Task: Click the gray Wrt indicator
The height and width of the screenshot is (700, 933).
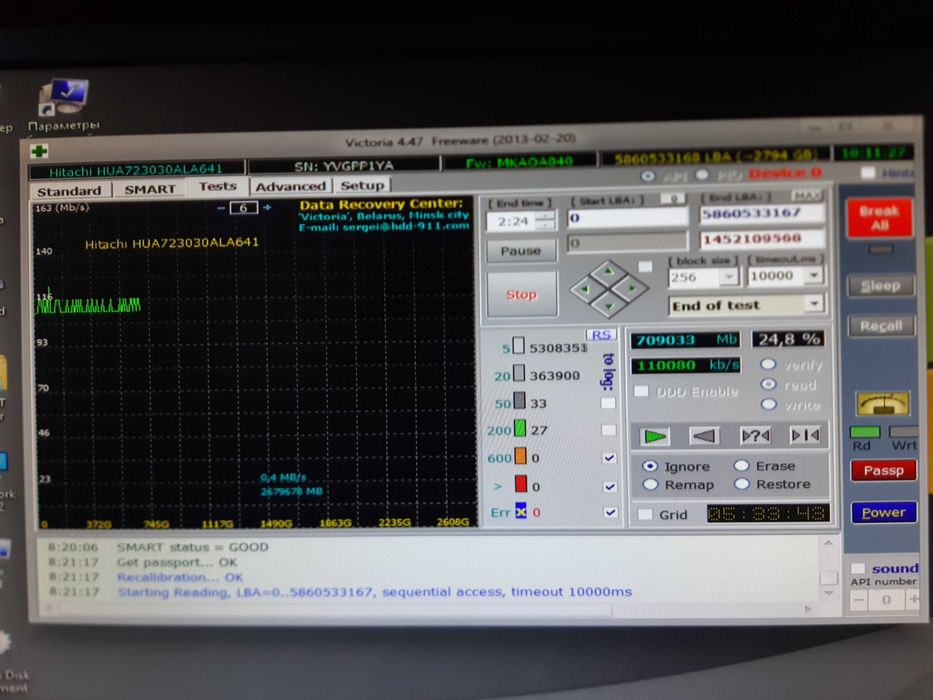Action: [x=903, y=432]
